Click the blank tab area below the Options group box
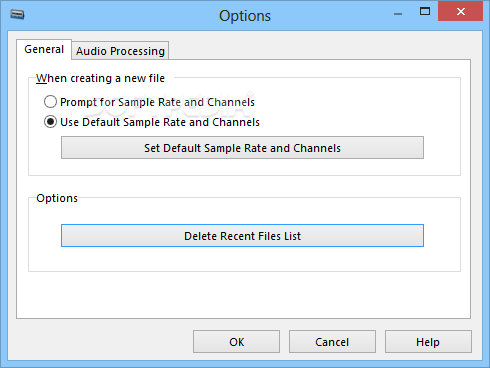Screen dimensions: 490x368 (x=243, y=295)
